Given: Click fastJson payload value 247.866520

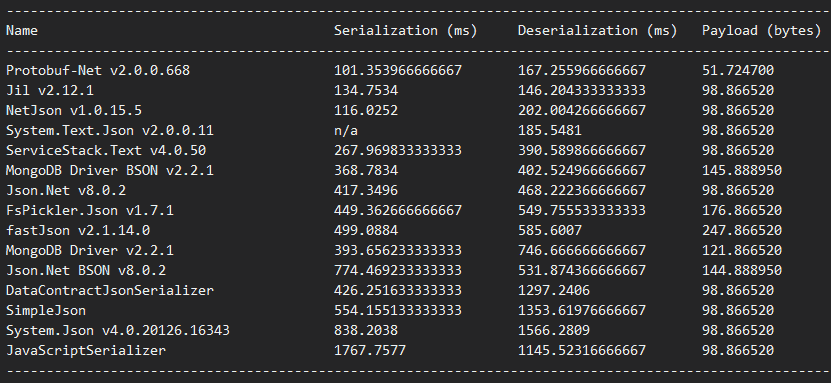Looking at the screenshot, I should tap(742, 230).
